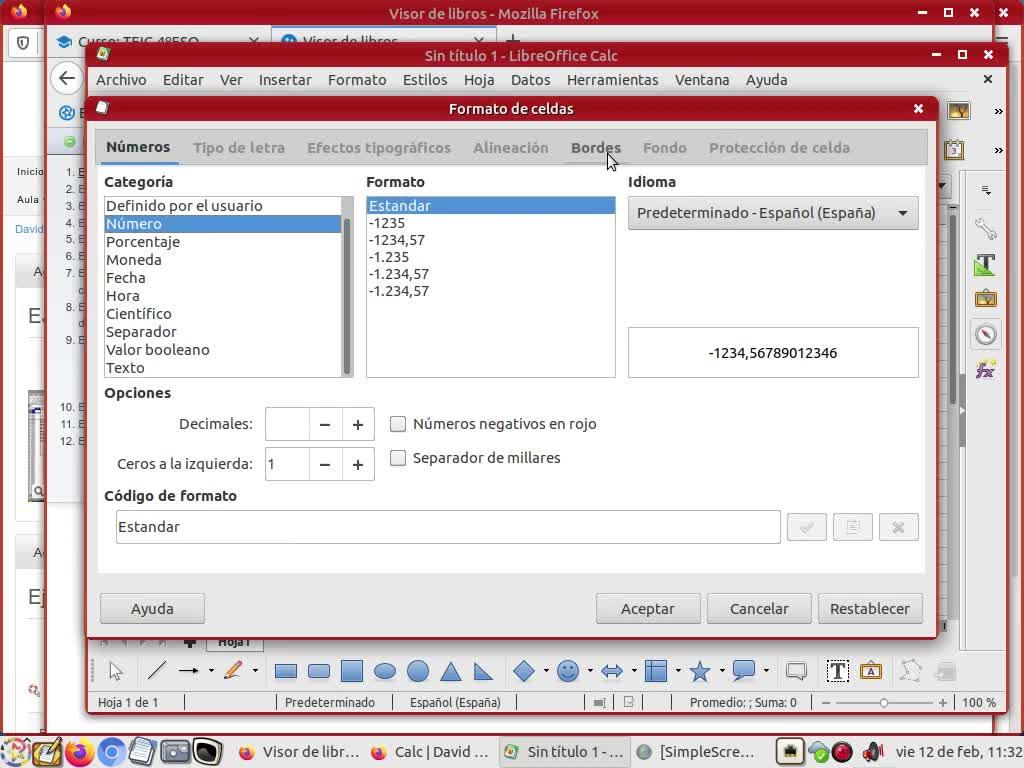The height and width of the screenshot is (768, 1024).
Task: Select the line drawing tool
Action: [157, 671]
